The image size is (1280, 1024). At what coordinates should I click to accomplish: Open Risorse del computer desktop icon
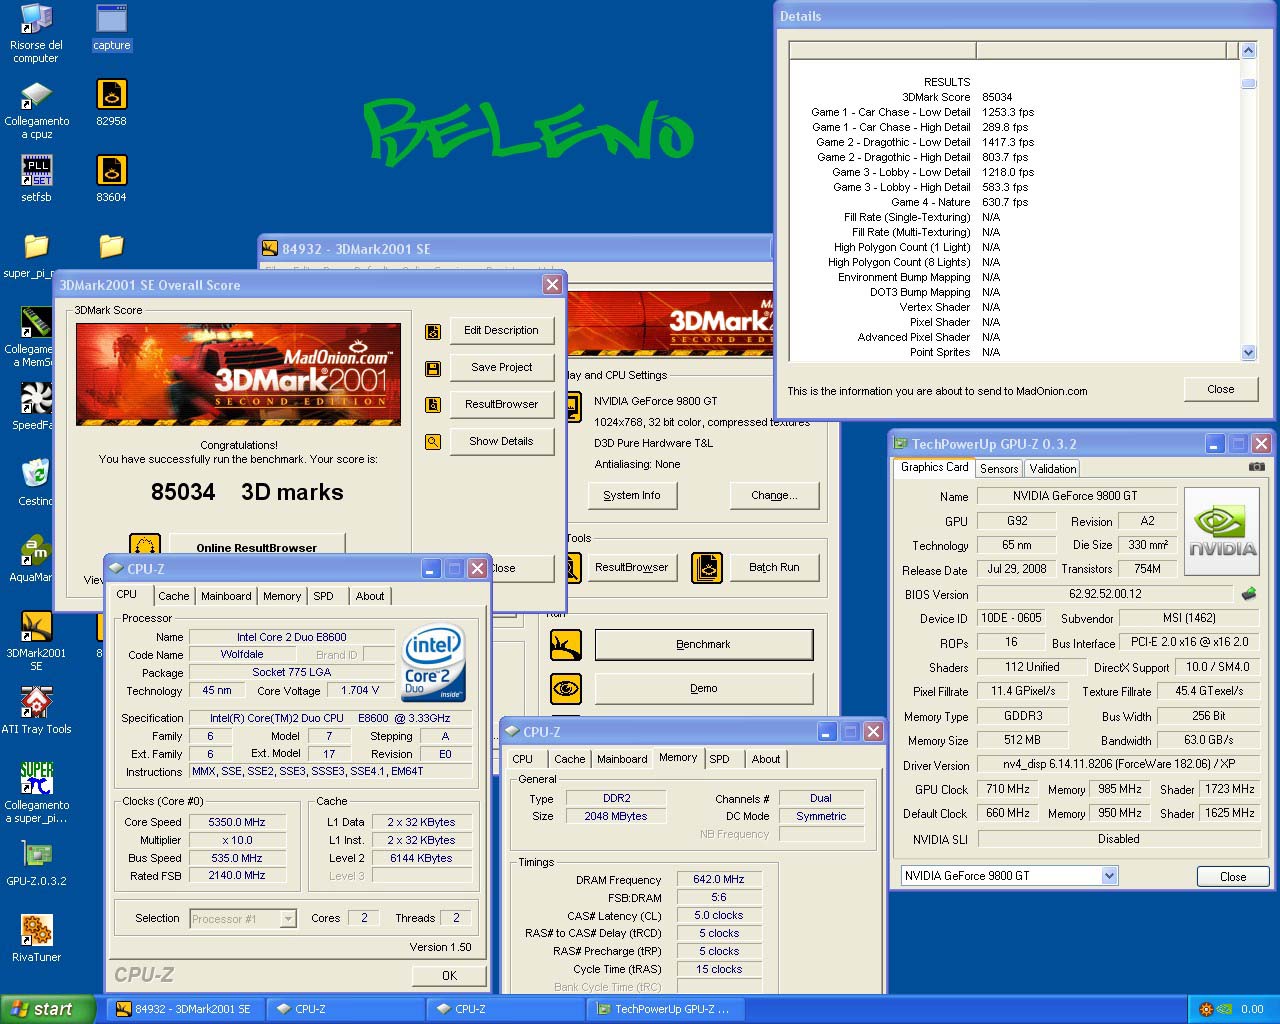coord(36,34)
